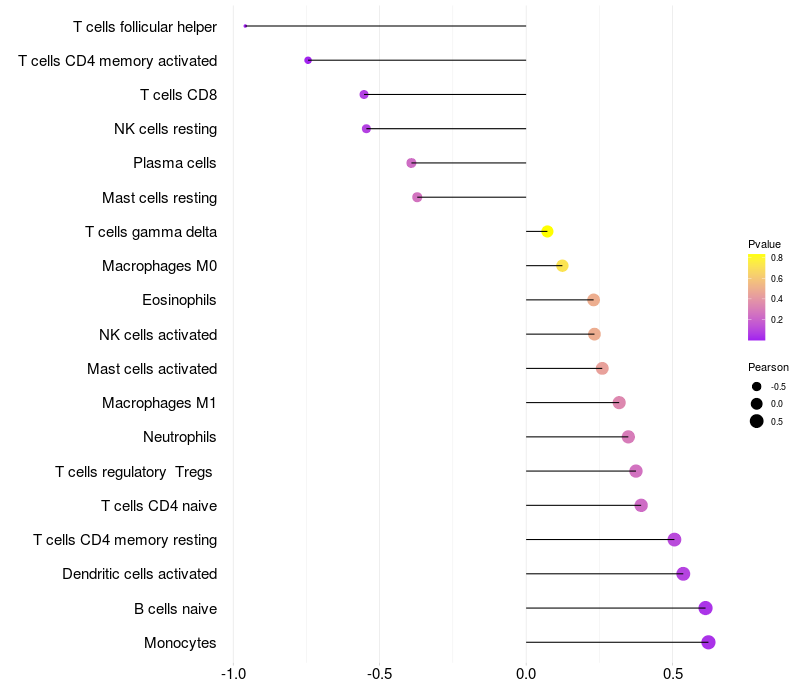Click the -0.5 x-axis tick label

tap(380, 674)
